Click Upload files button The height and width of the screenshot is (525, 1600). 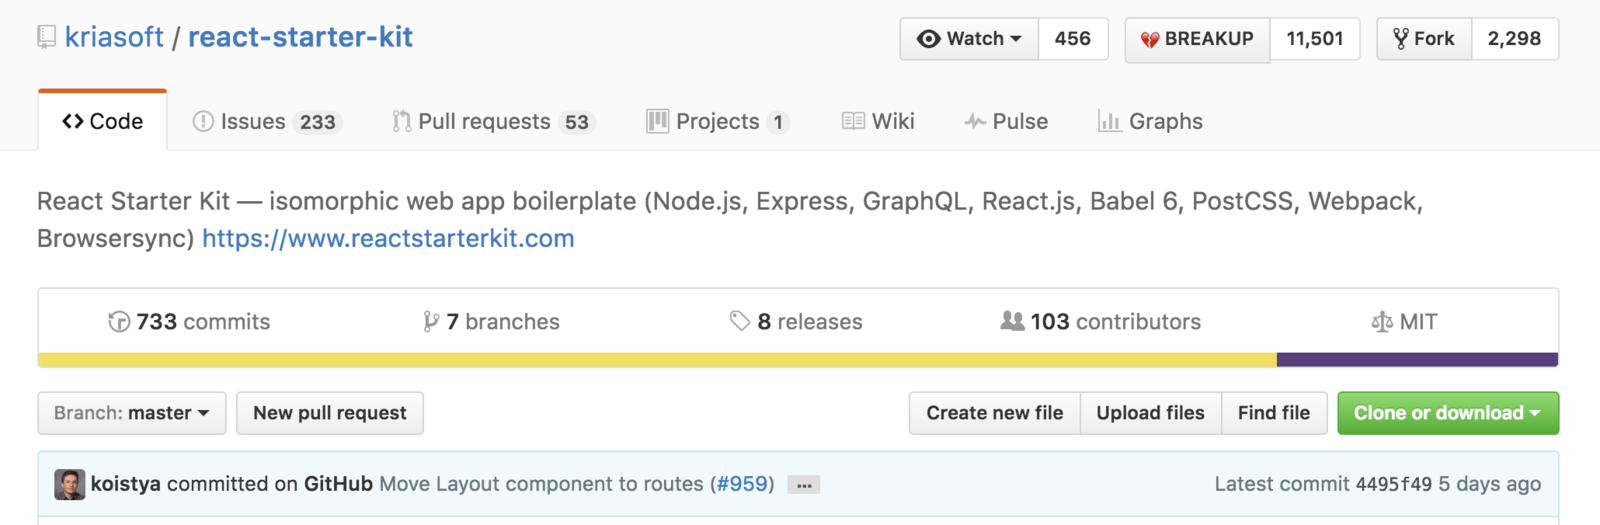tap(1151, 413)
